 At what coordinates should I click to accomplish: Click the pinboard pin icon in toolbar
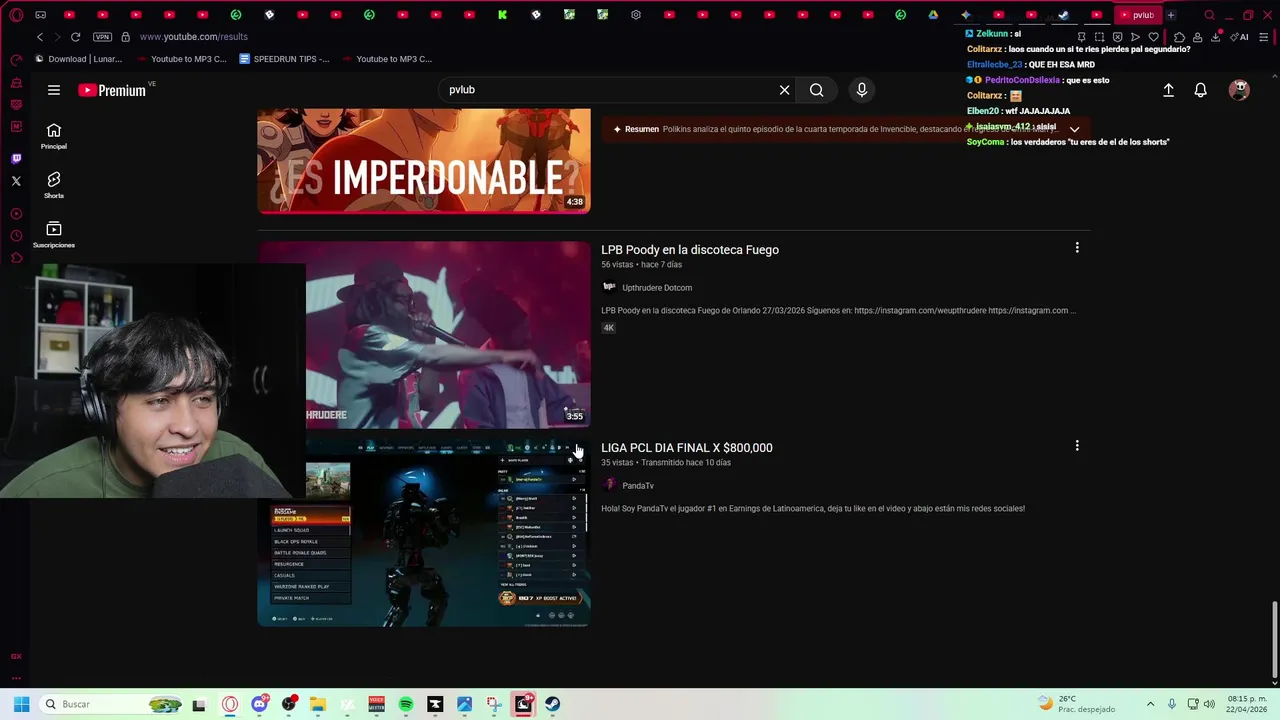pyautogui.click(x=1081, y=37)
